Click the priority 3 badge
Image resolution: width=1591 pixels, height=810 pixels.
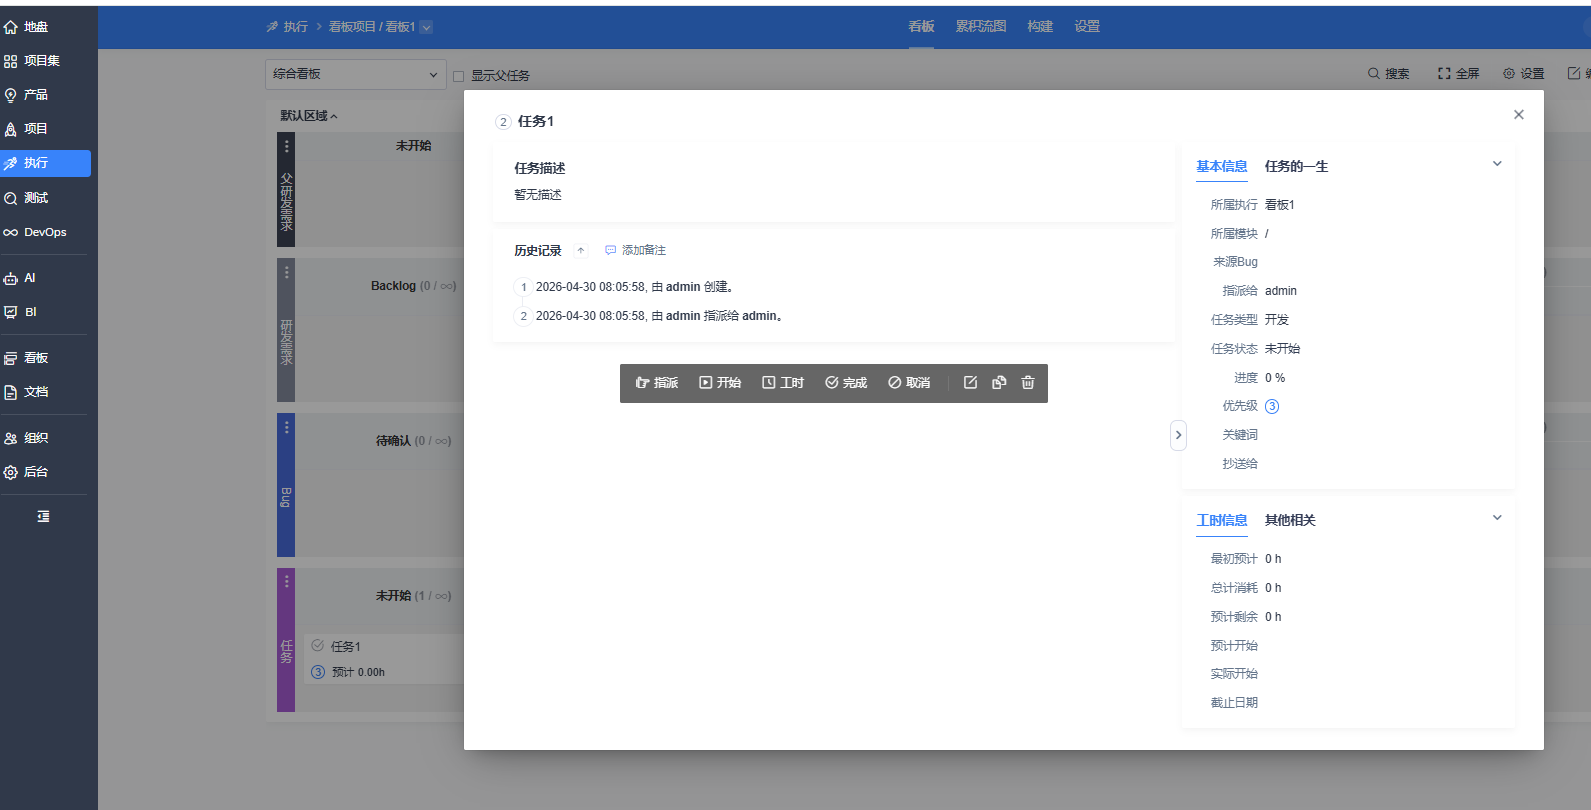click(x=1272, y=407)
